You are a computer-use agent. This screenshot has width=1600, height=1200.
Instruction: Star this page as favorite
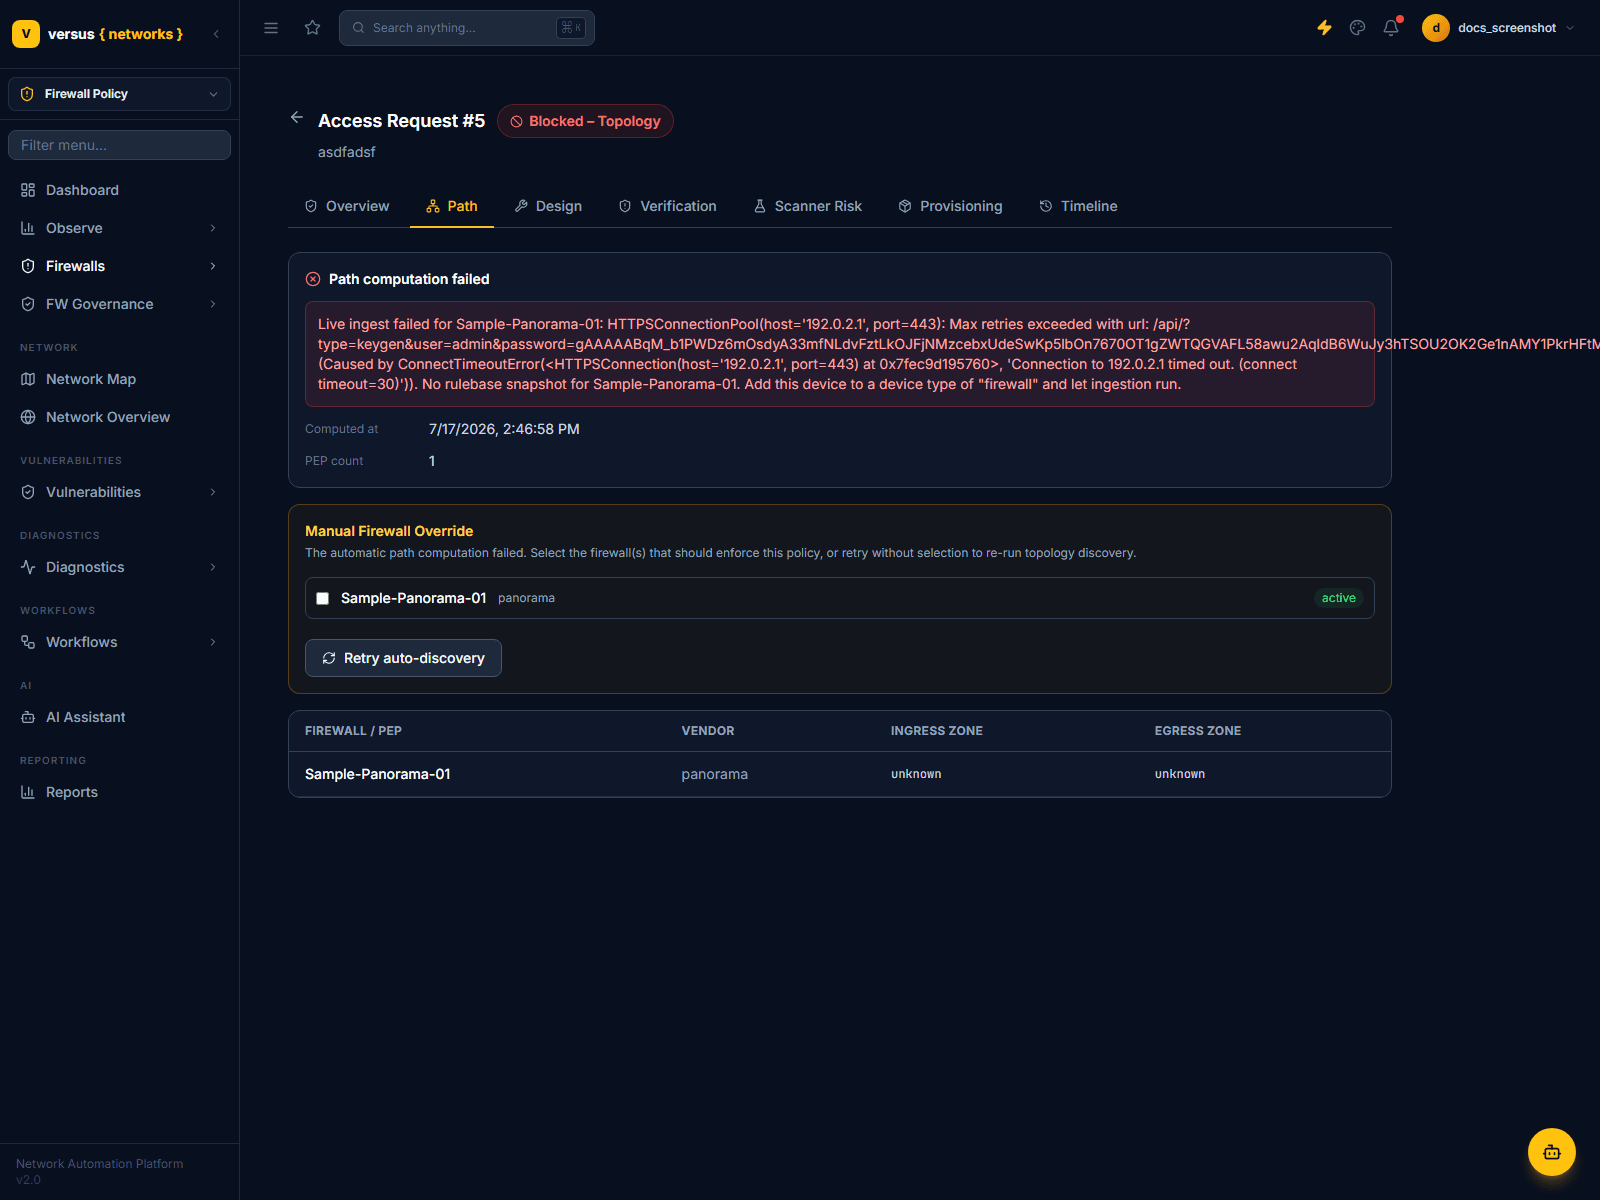click(x=313, y=28)
